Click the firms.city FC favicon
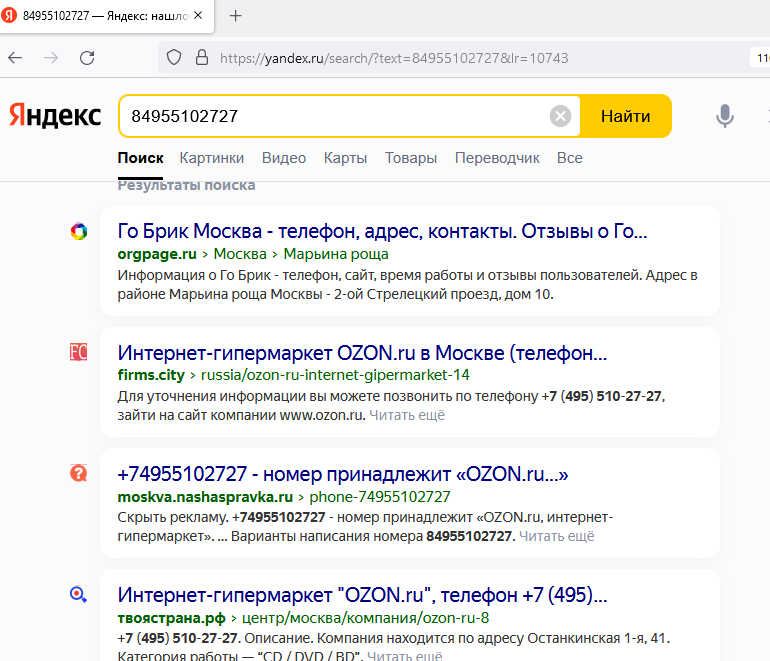Screen dimensions: 770x661 pos(79,352)
